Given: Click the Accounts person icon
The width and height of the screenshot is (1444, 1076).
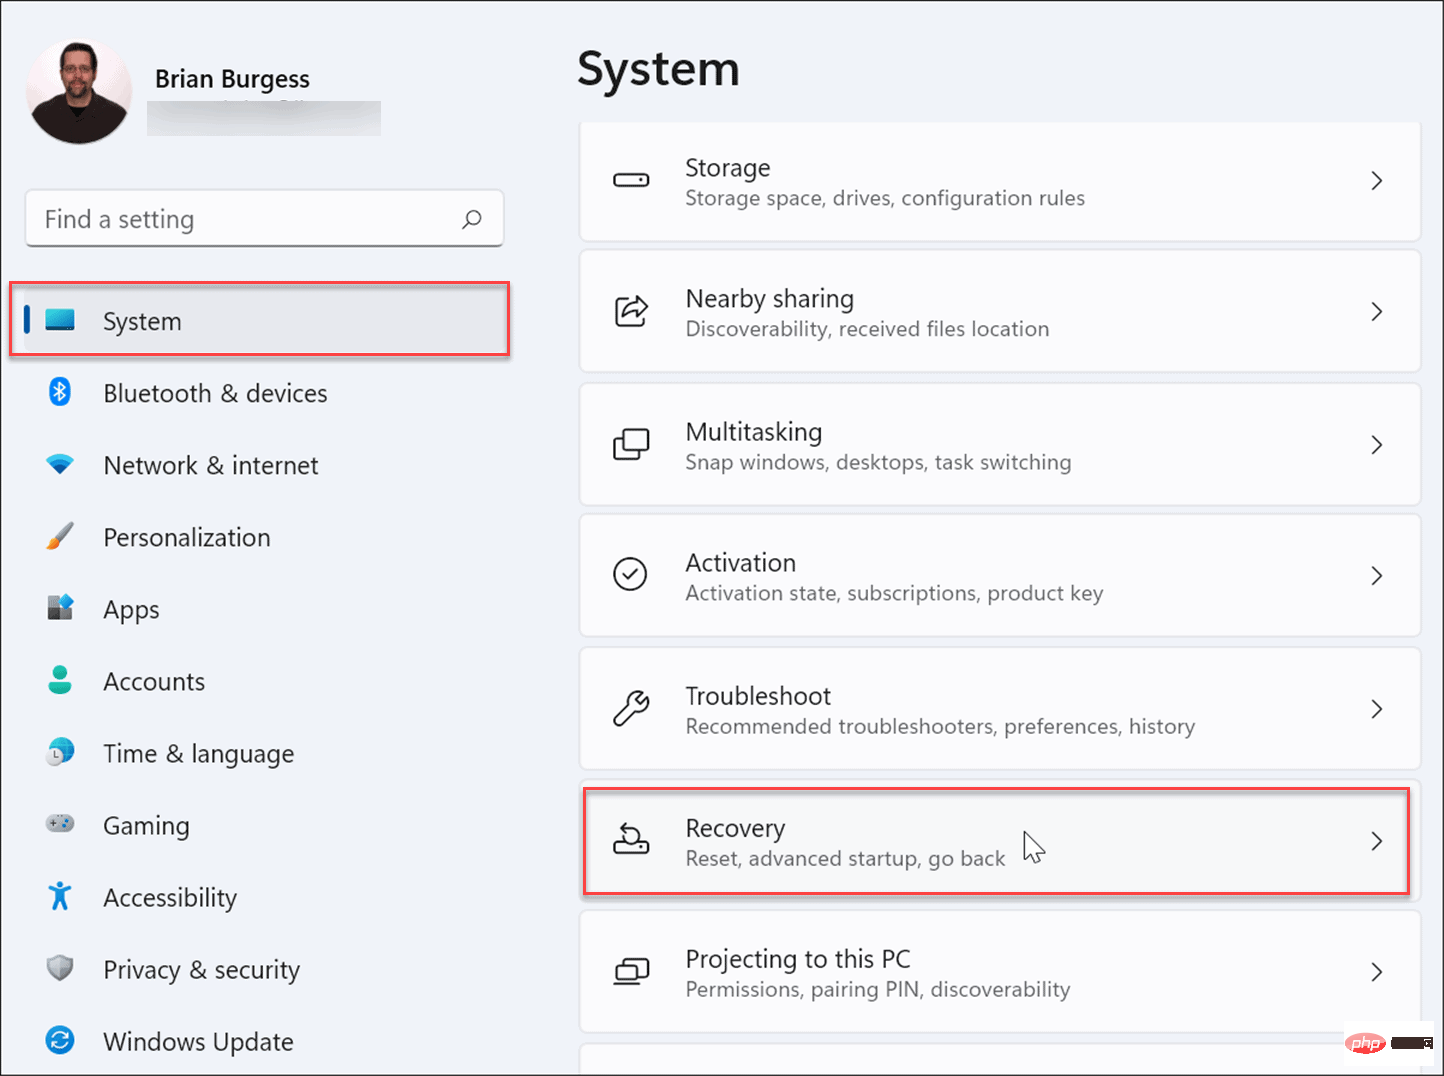Looking at the screenshot, I should [x=60, y=680].
